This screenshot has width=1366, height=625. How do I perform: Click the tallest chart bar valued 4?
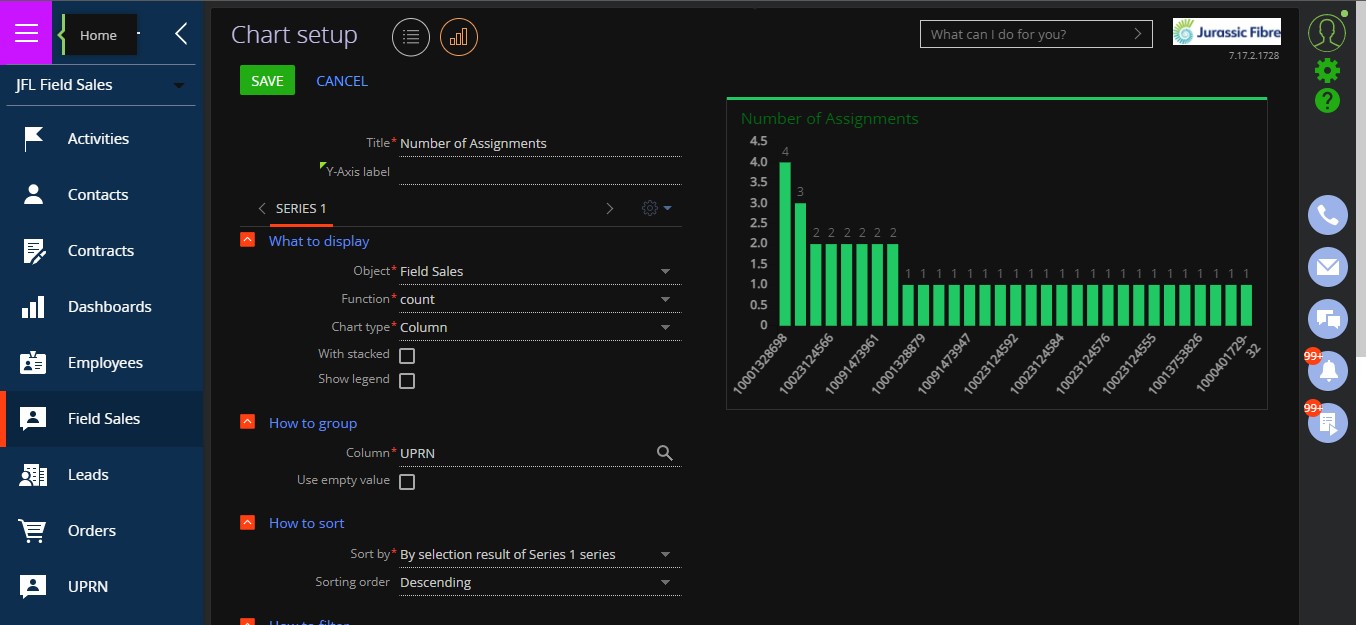pos(785,244)
